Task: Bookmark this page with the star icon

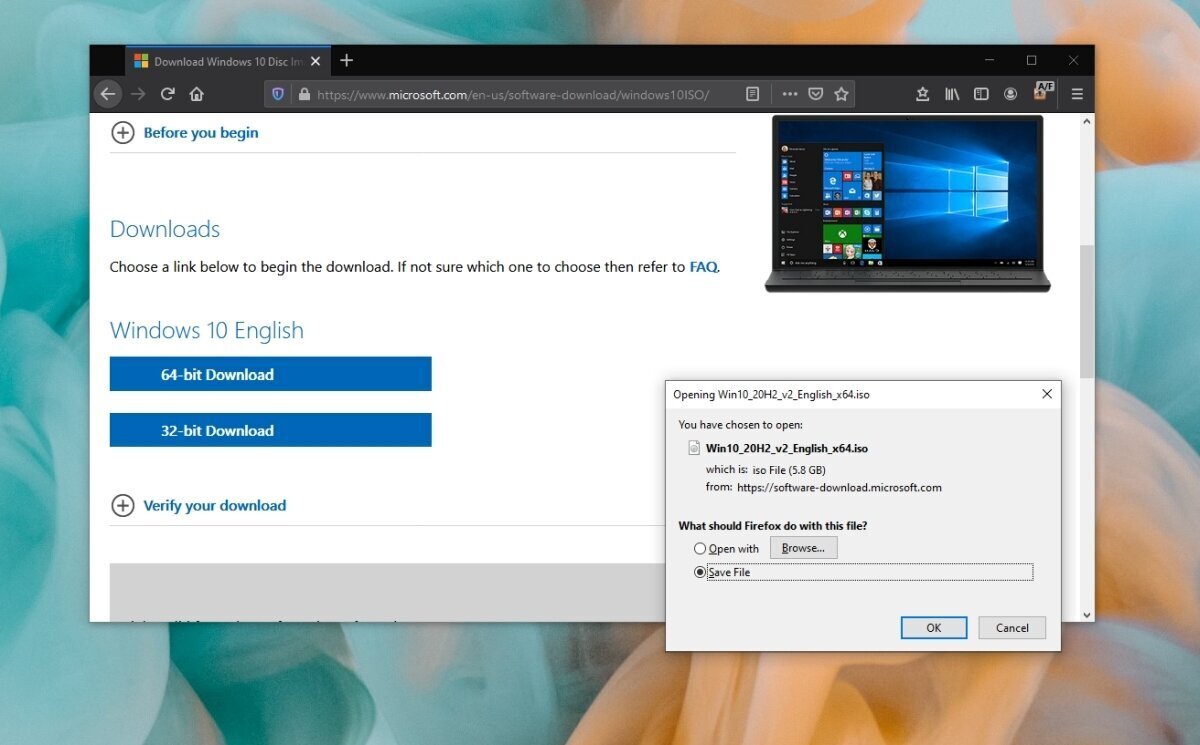Action: [841, 93]
